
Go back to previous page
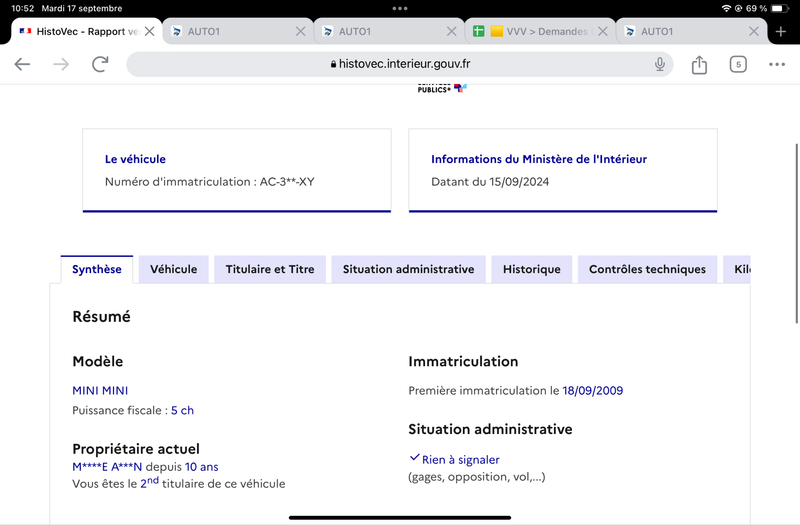pyautogui.click(x=22, y=64)
